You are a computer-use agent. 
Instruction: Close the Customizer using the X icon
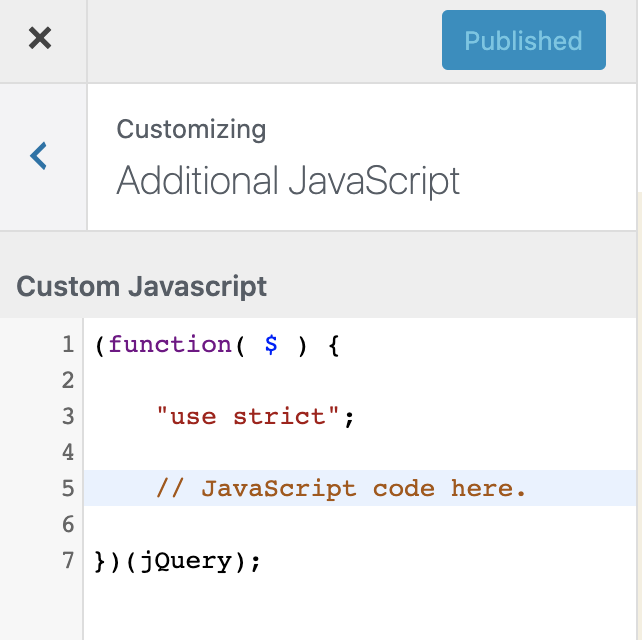pos(40,39)
